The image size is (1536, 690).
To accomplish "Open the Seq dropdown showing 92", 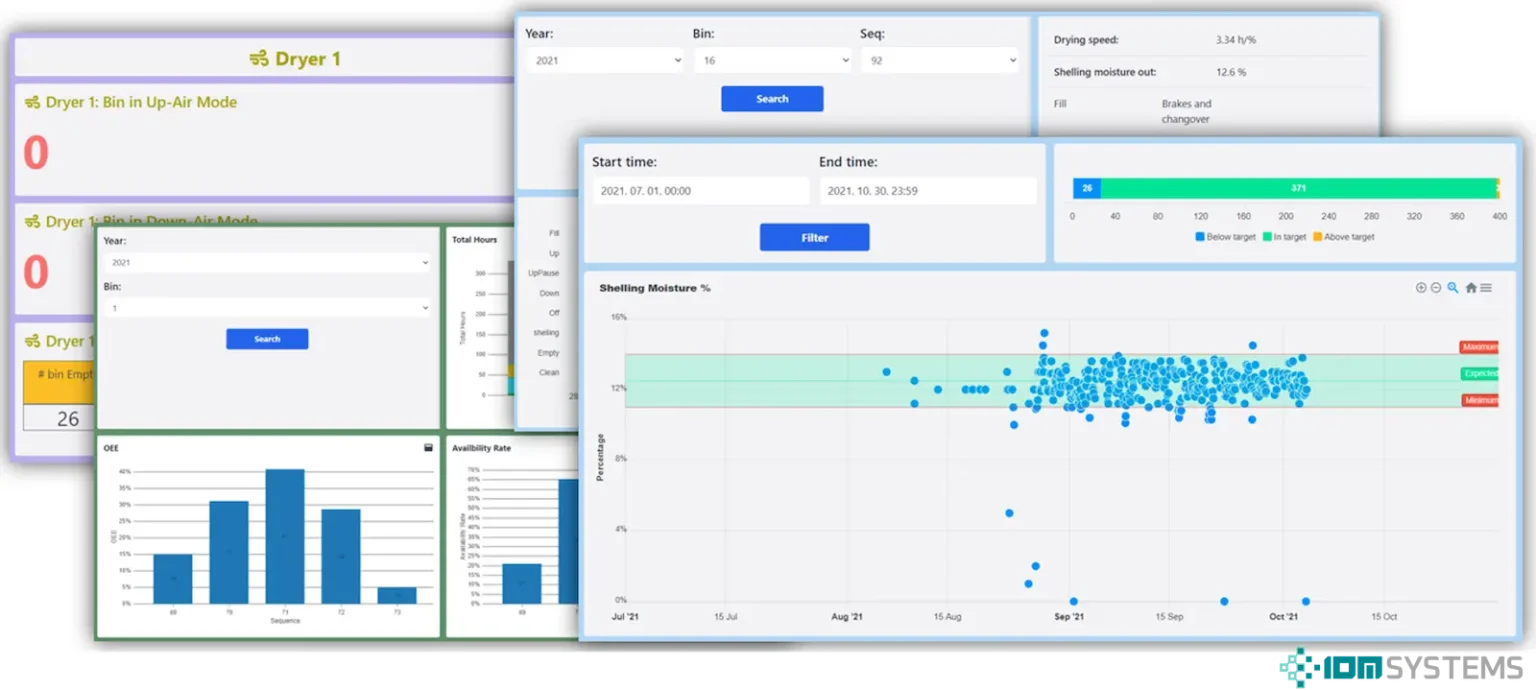I will pos(939,61).
